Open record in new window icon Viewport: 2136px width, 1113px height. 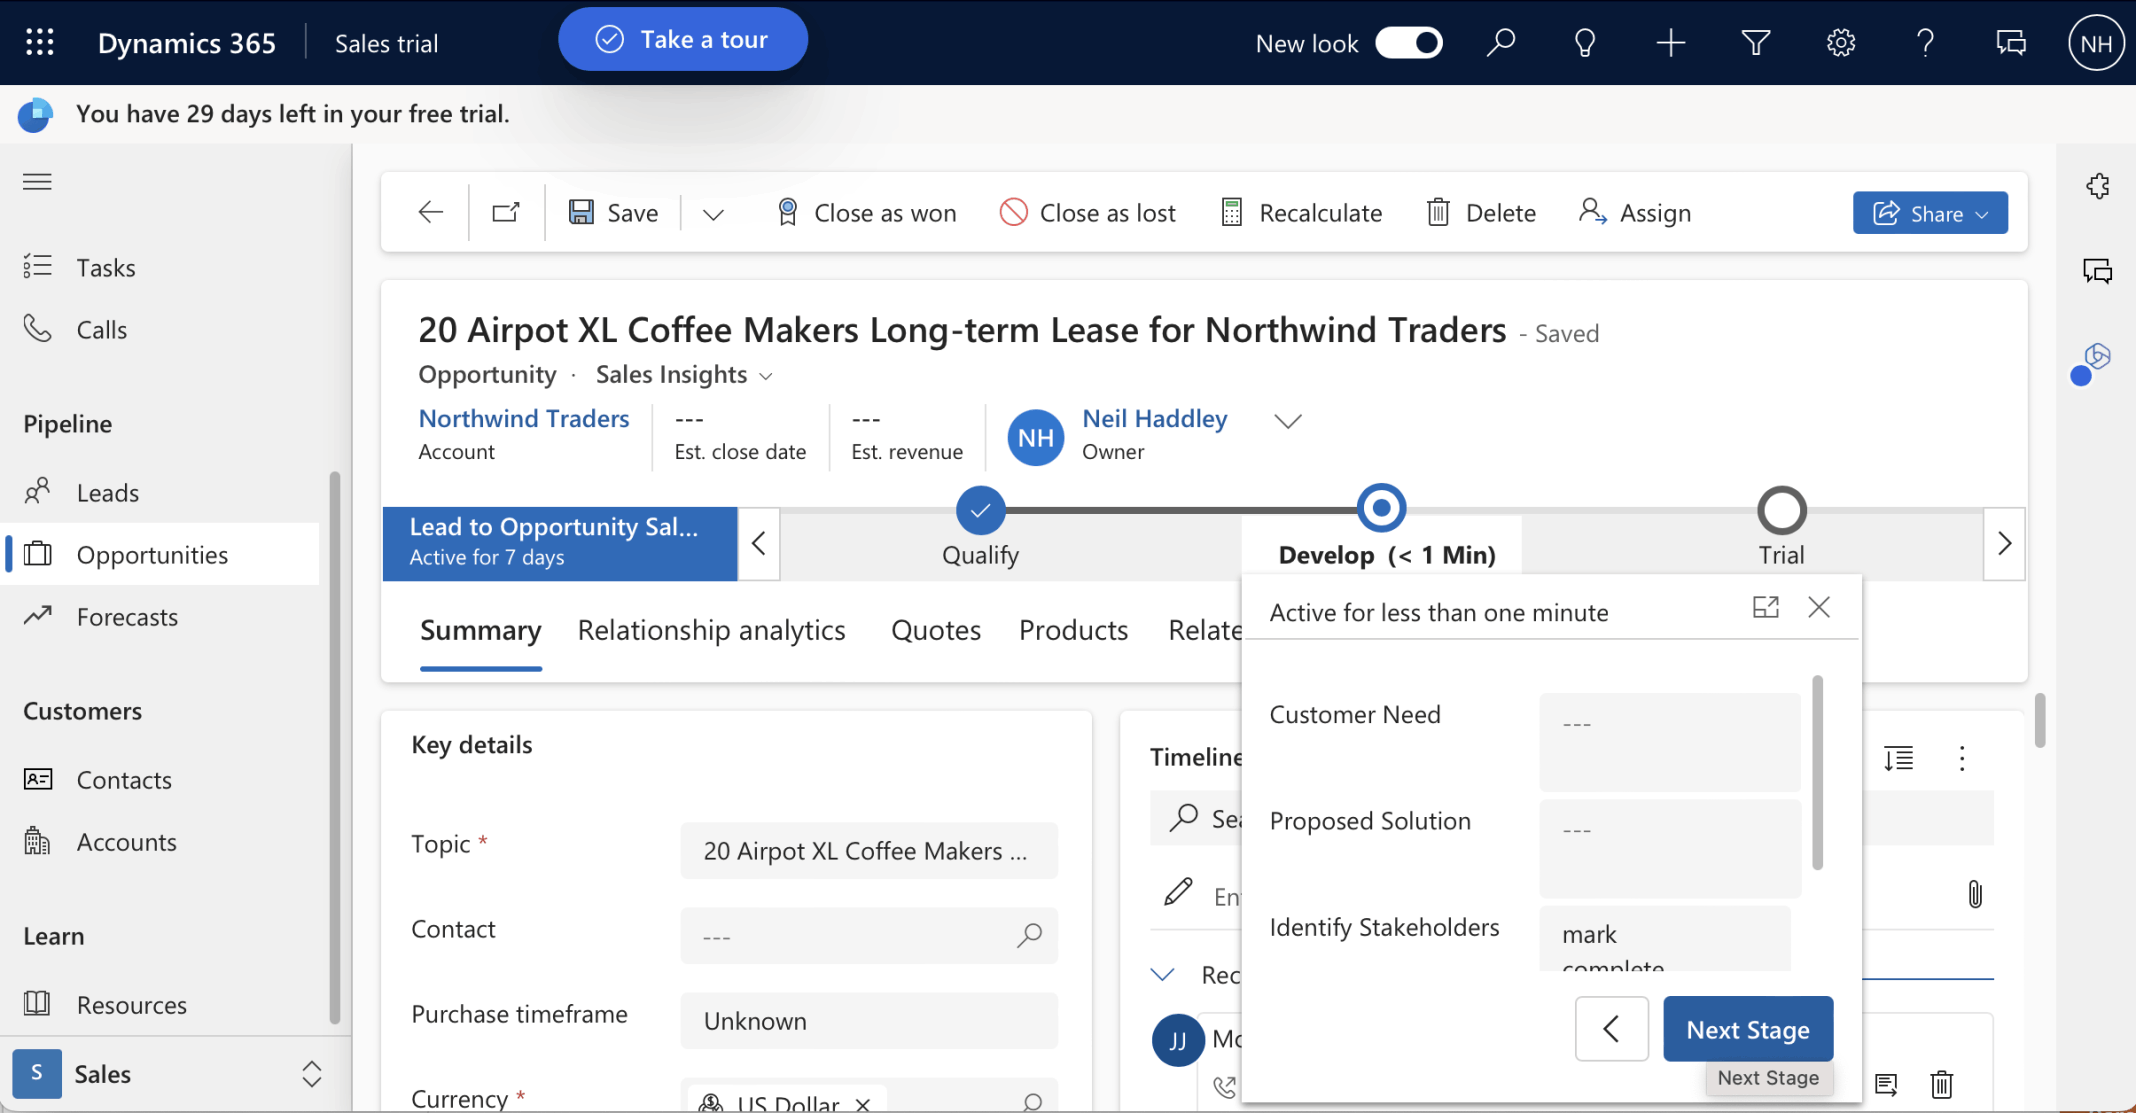506,212
